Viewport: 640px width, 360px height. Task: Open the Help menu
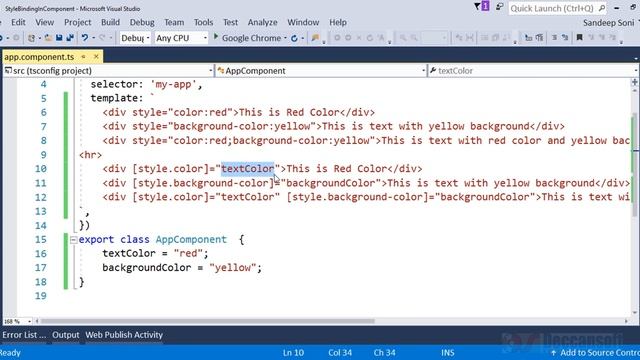(338, 22)
